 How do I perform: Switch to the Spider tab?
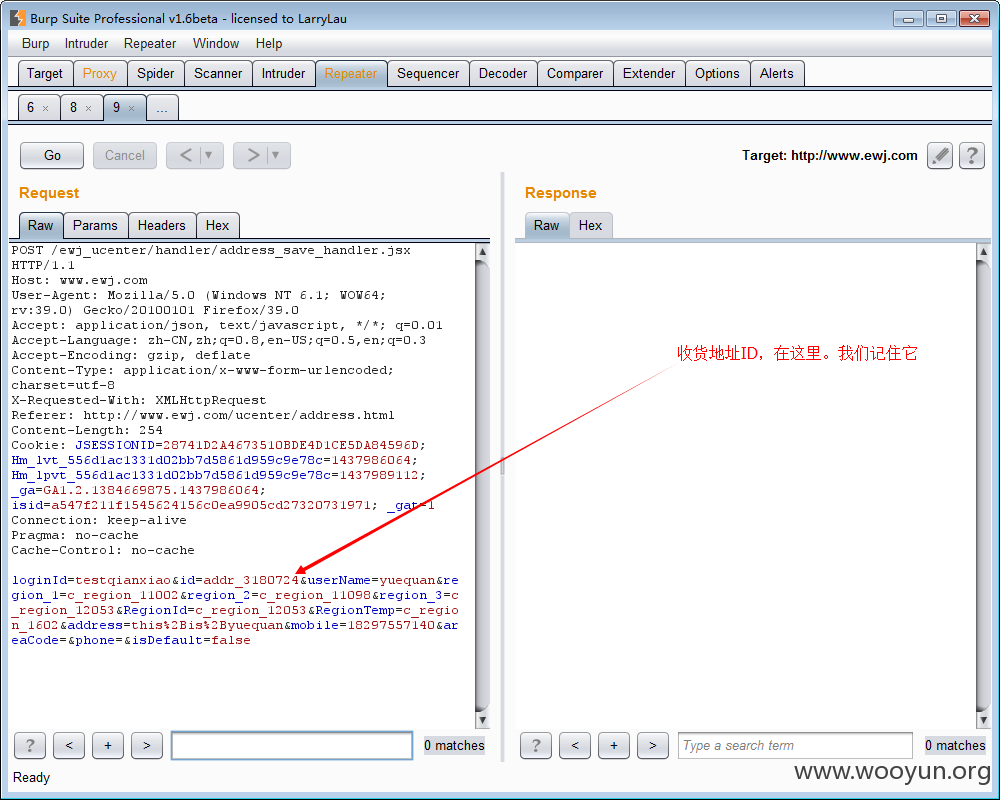[156, 73]
